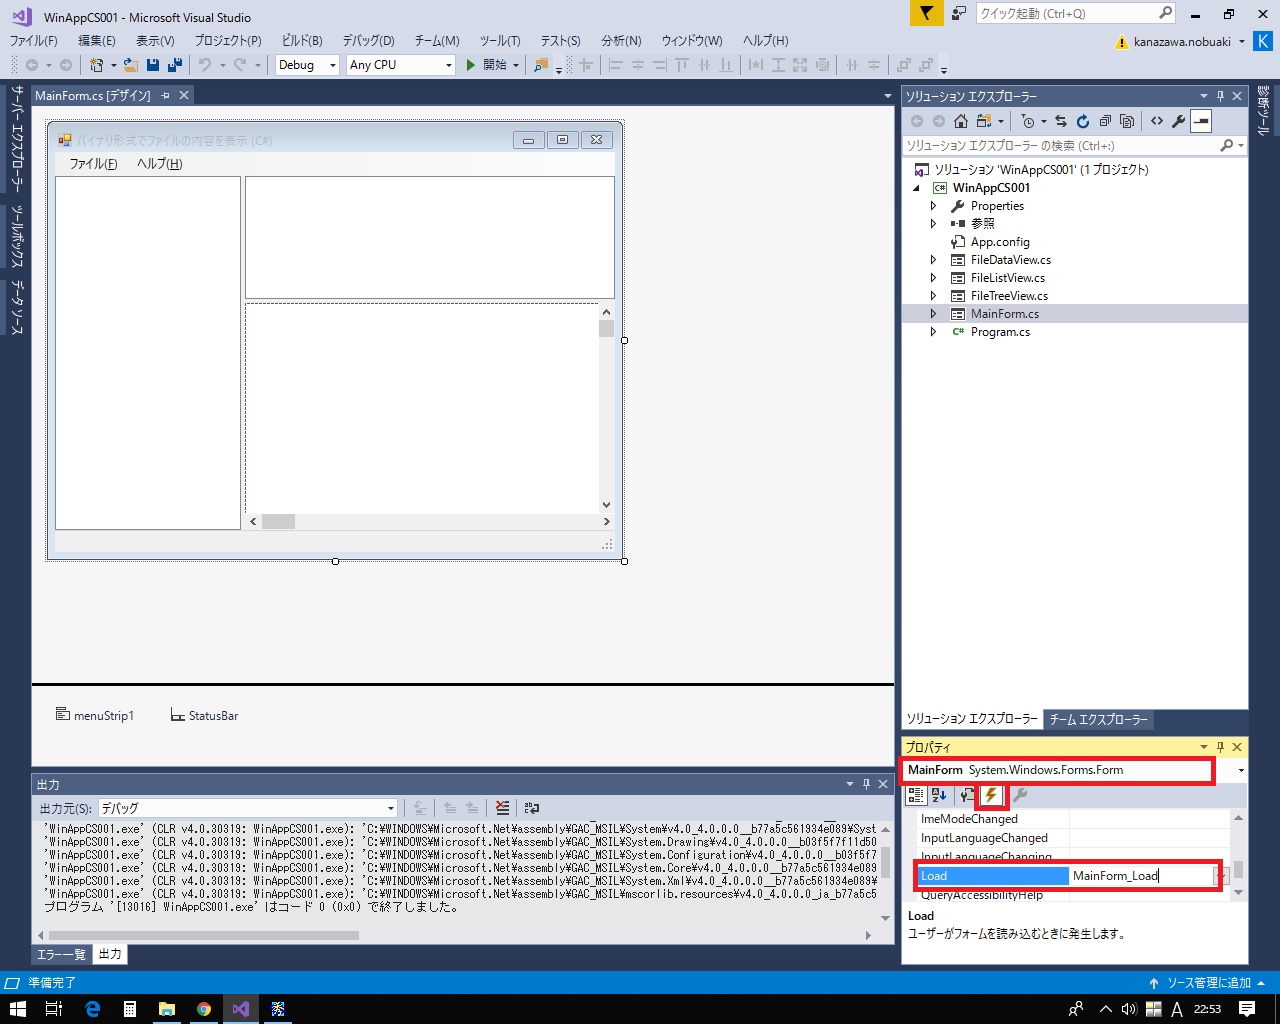The height and width of the screenshot is (1024, 1280).
Task: Click the Refresh icon in Solution Explorer
Action: coord(1083,121)
